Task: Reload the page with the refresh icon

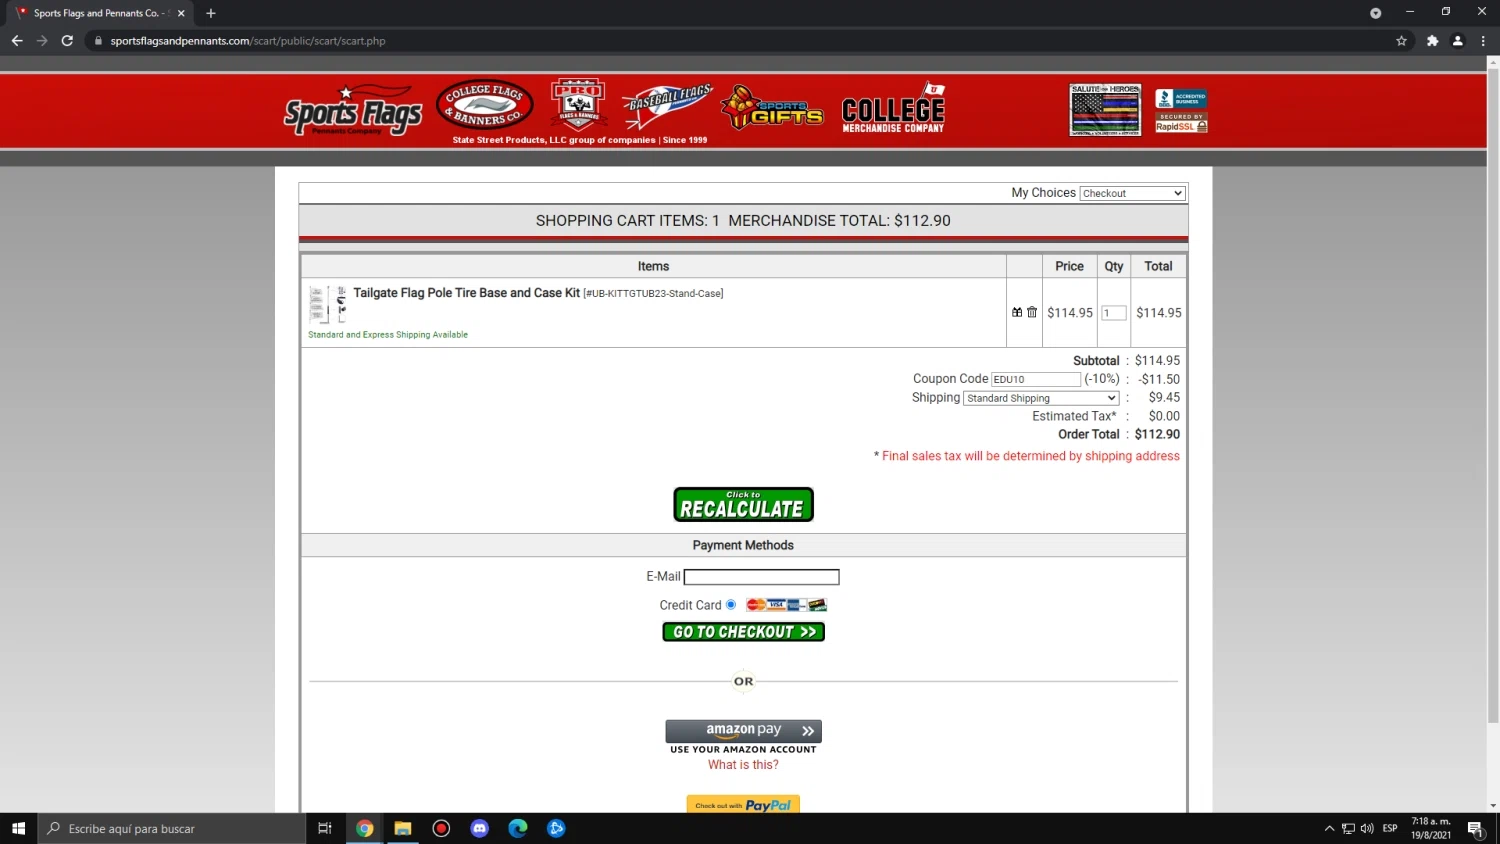Action: coord(67,41)
